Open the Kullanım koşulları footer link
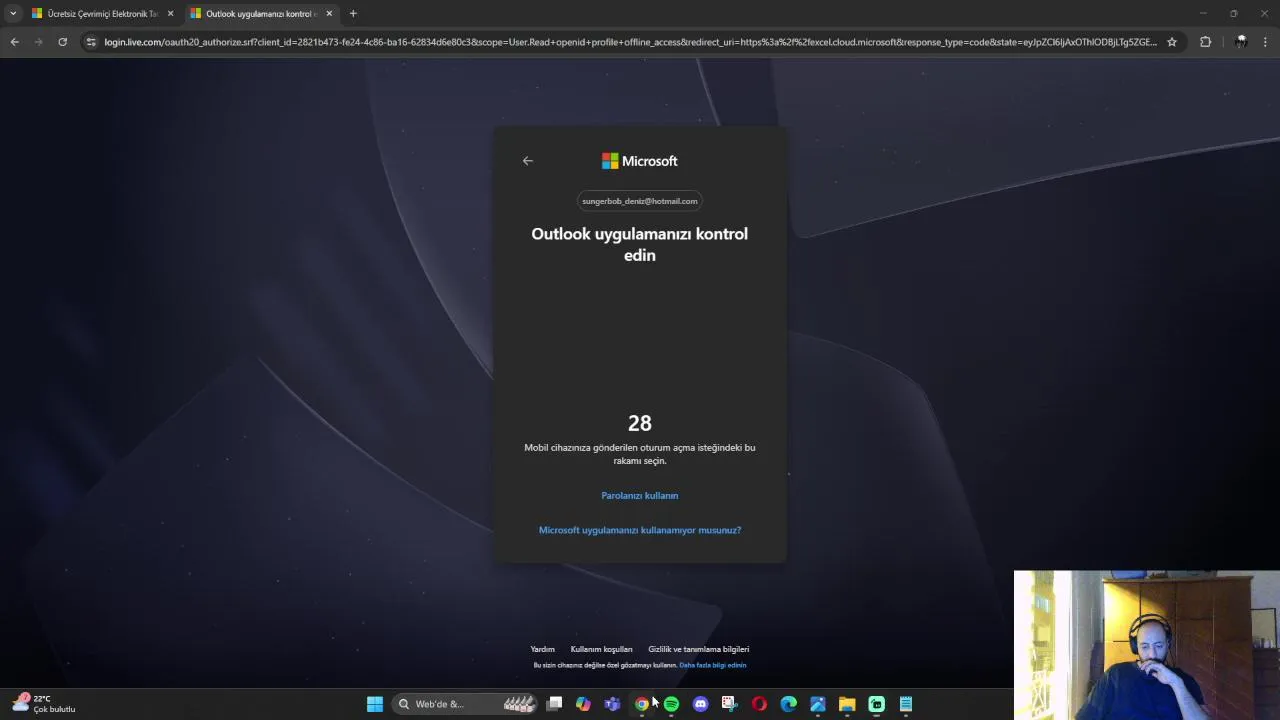 [x=601, y=649]
